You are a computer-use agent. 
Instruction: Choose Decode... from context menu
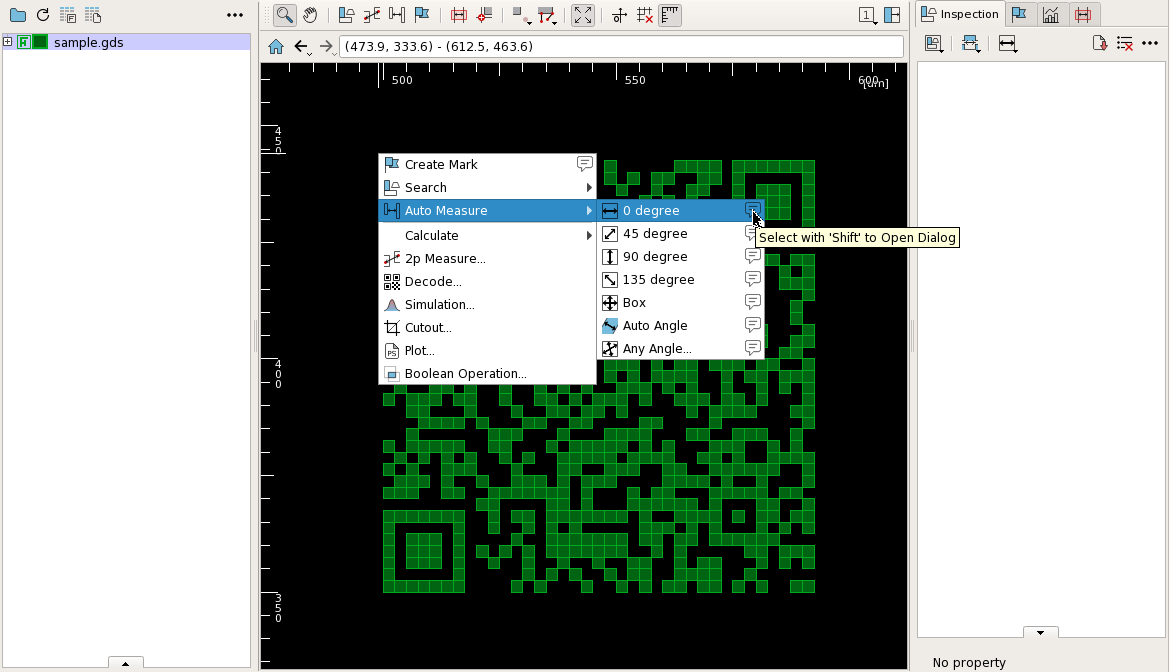488,281
